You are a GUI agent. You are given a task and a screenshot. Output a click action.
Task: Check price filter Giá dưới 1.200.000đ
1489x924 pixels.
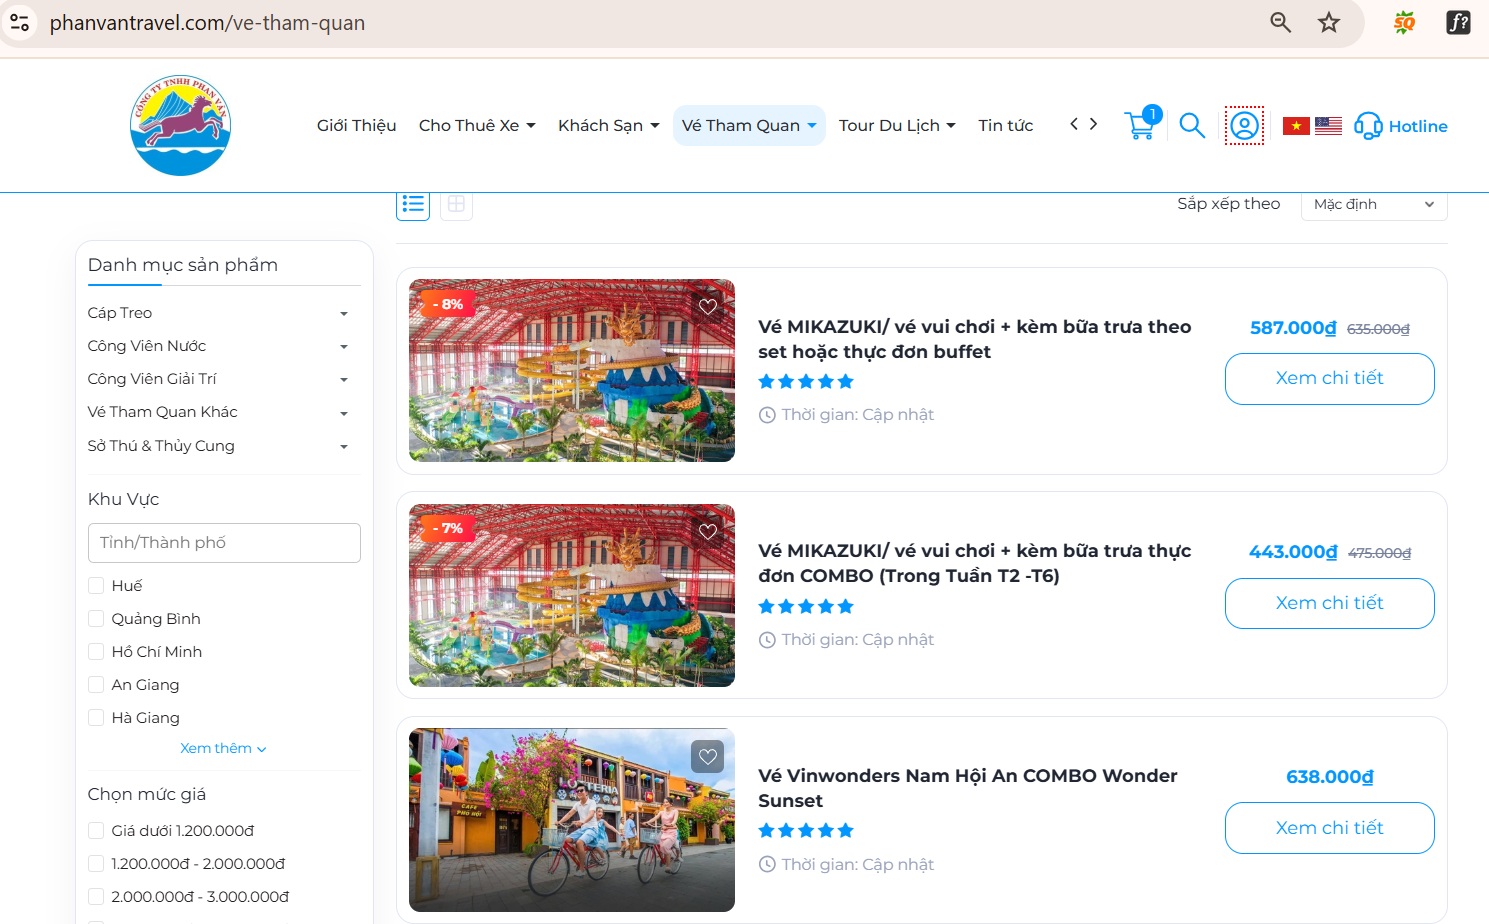(x=96, y=830)
